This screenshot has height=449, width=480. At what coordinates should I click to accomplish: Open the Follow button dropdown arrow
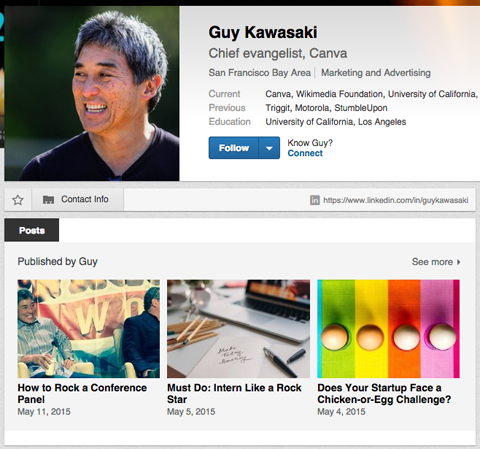click(x=269, y=148)
